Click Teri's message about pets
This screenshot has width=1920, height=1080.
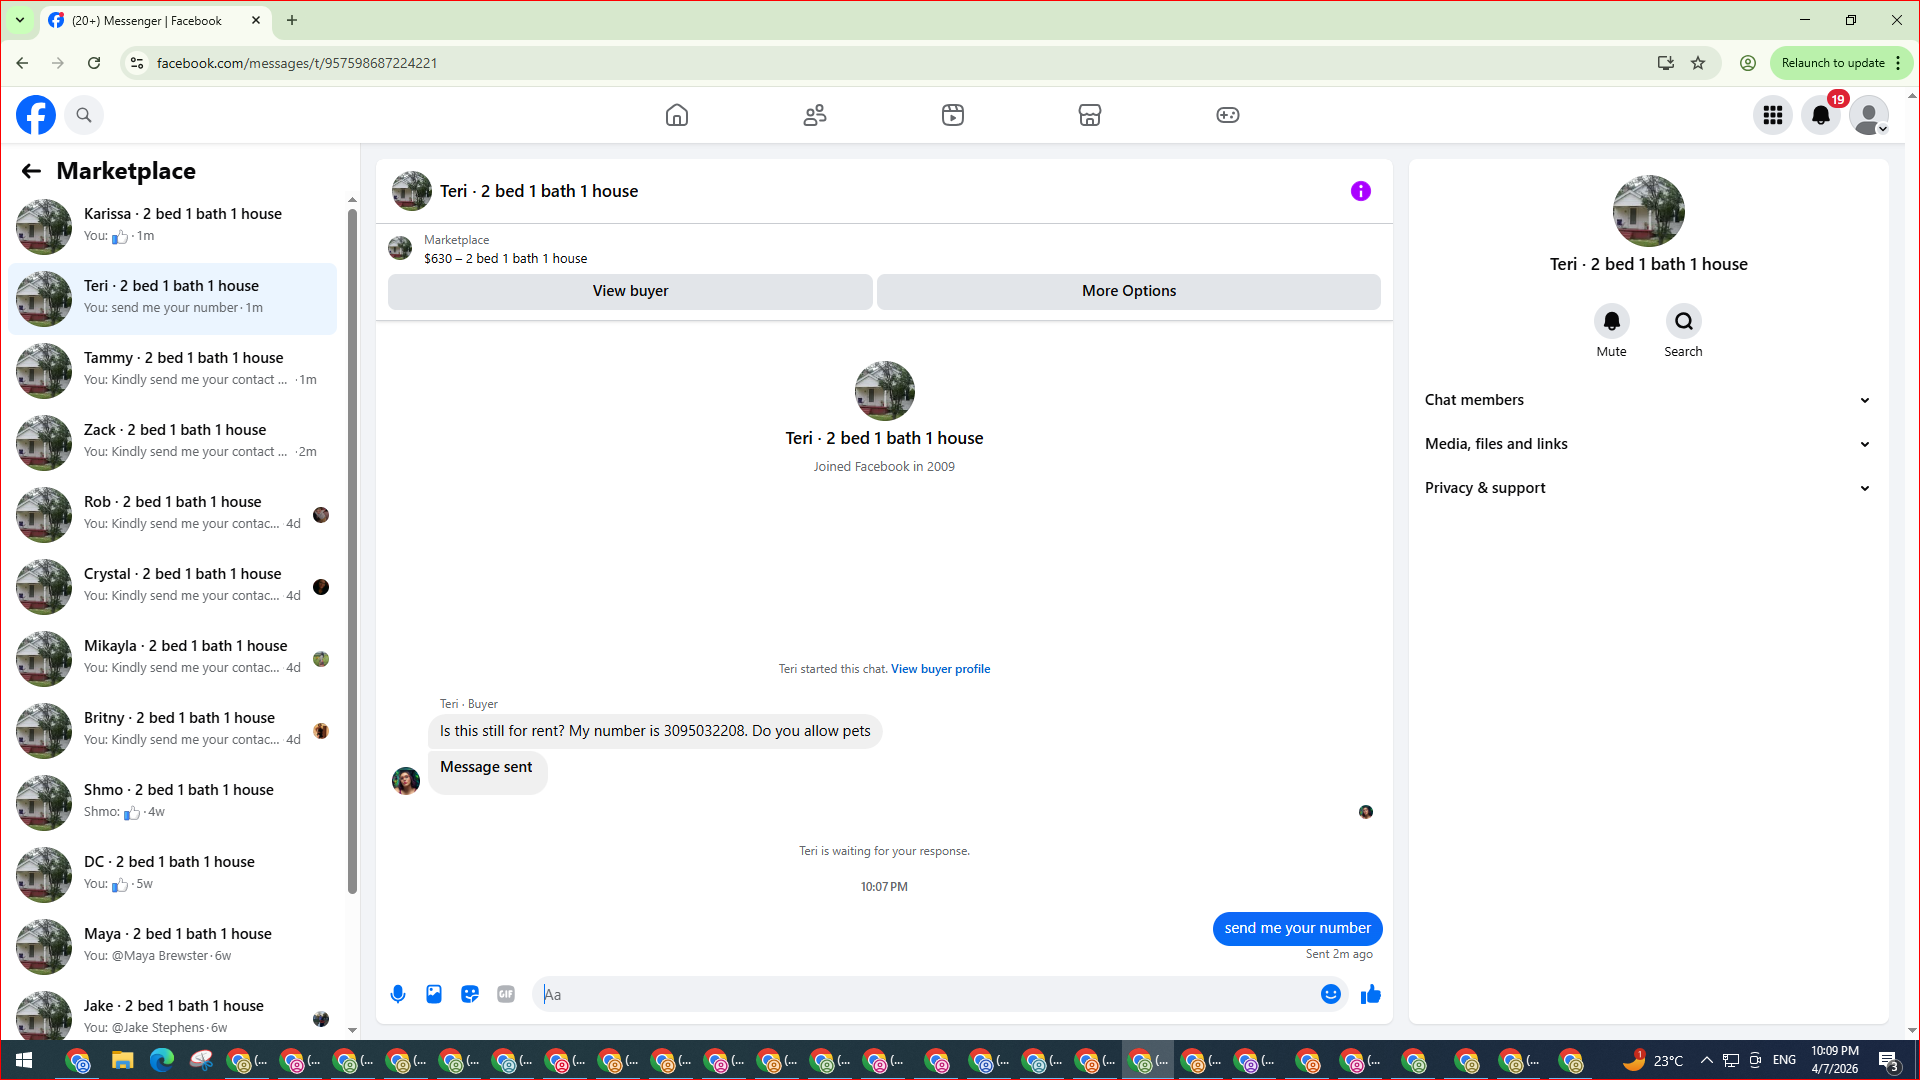(x=655, y=731)
